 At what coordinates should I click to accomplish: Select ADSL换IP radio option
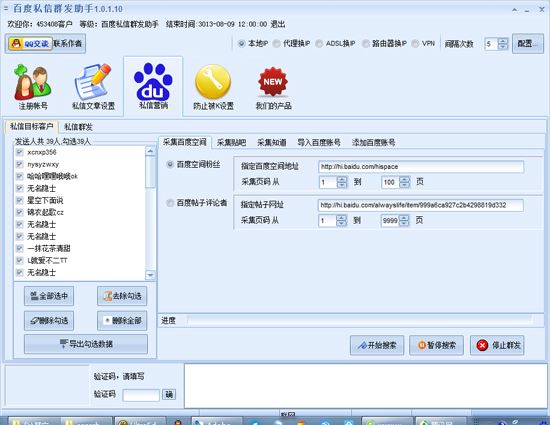(319, 44)
